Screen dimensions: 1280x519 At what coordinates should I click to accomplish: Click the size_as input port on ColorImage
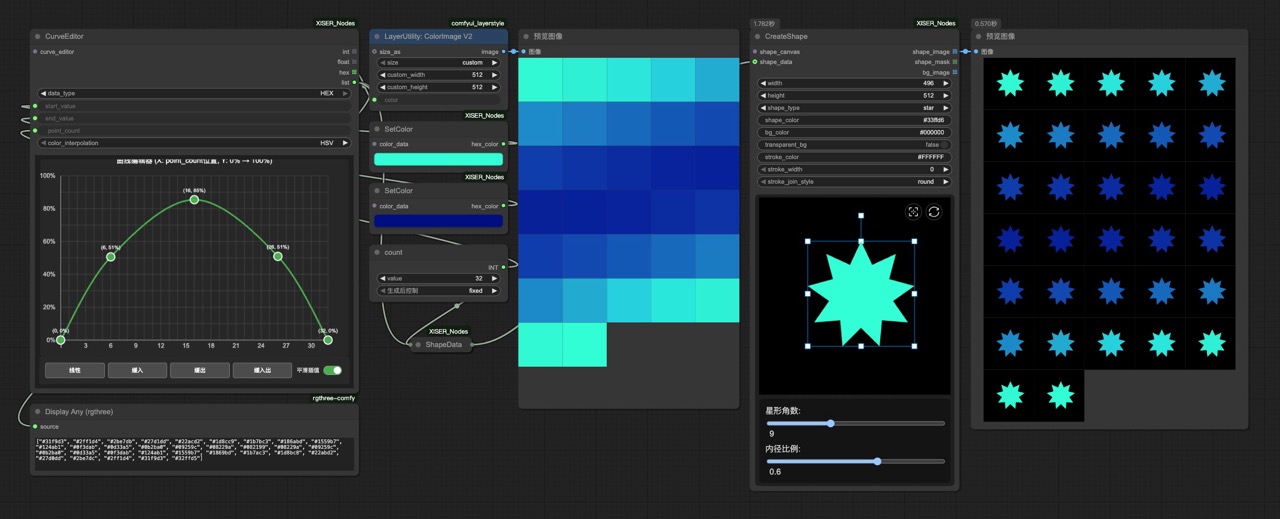[x=375, y=51]
